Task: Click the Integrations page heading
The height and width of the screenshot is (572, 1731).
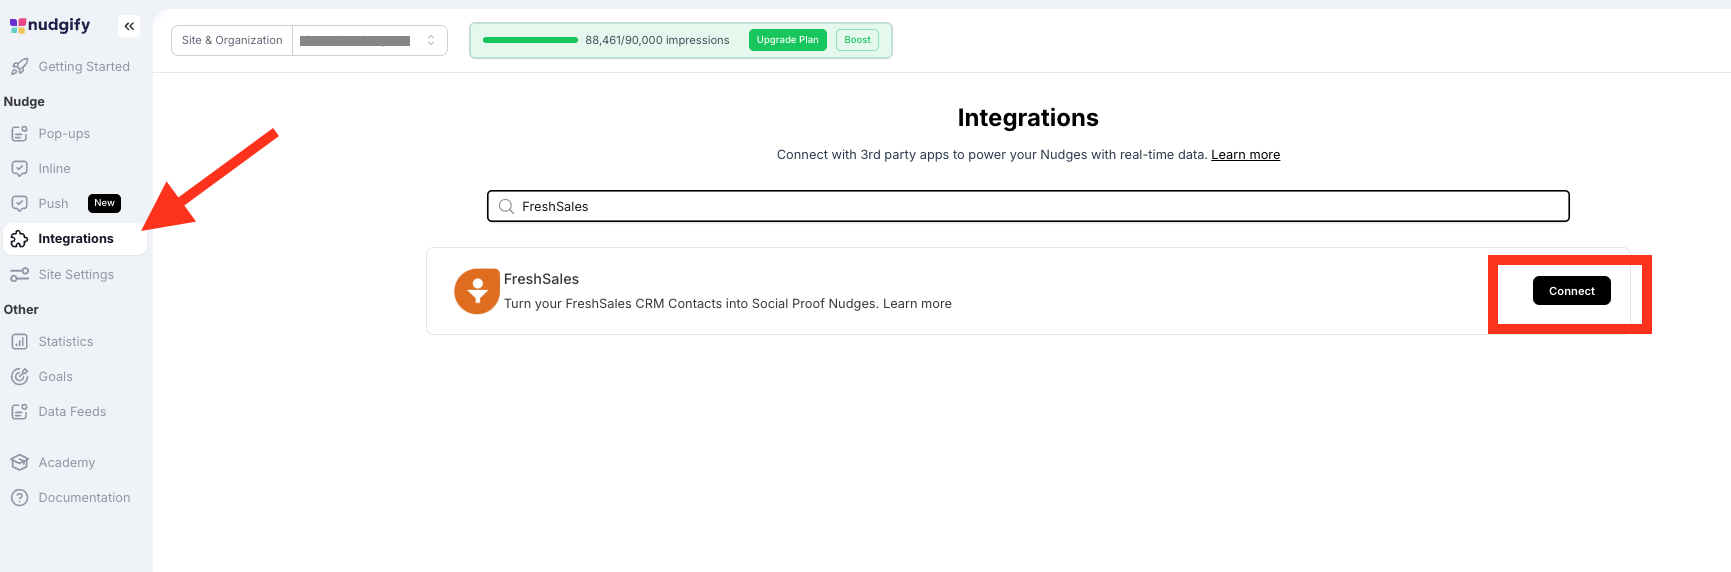Action: 1028,118
